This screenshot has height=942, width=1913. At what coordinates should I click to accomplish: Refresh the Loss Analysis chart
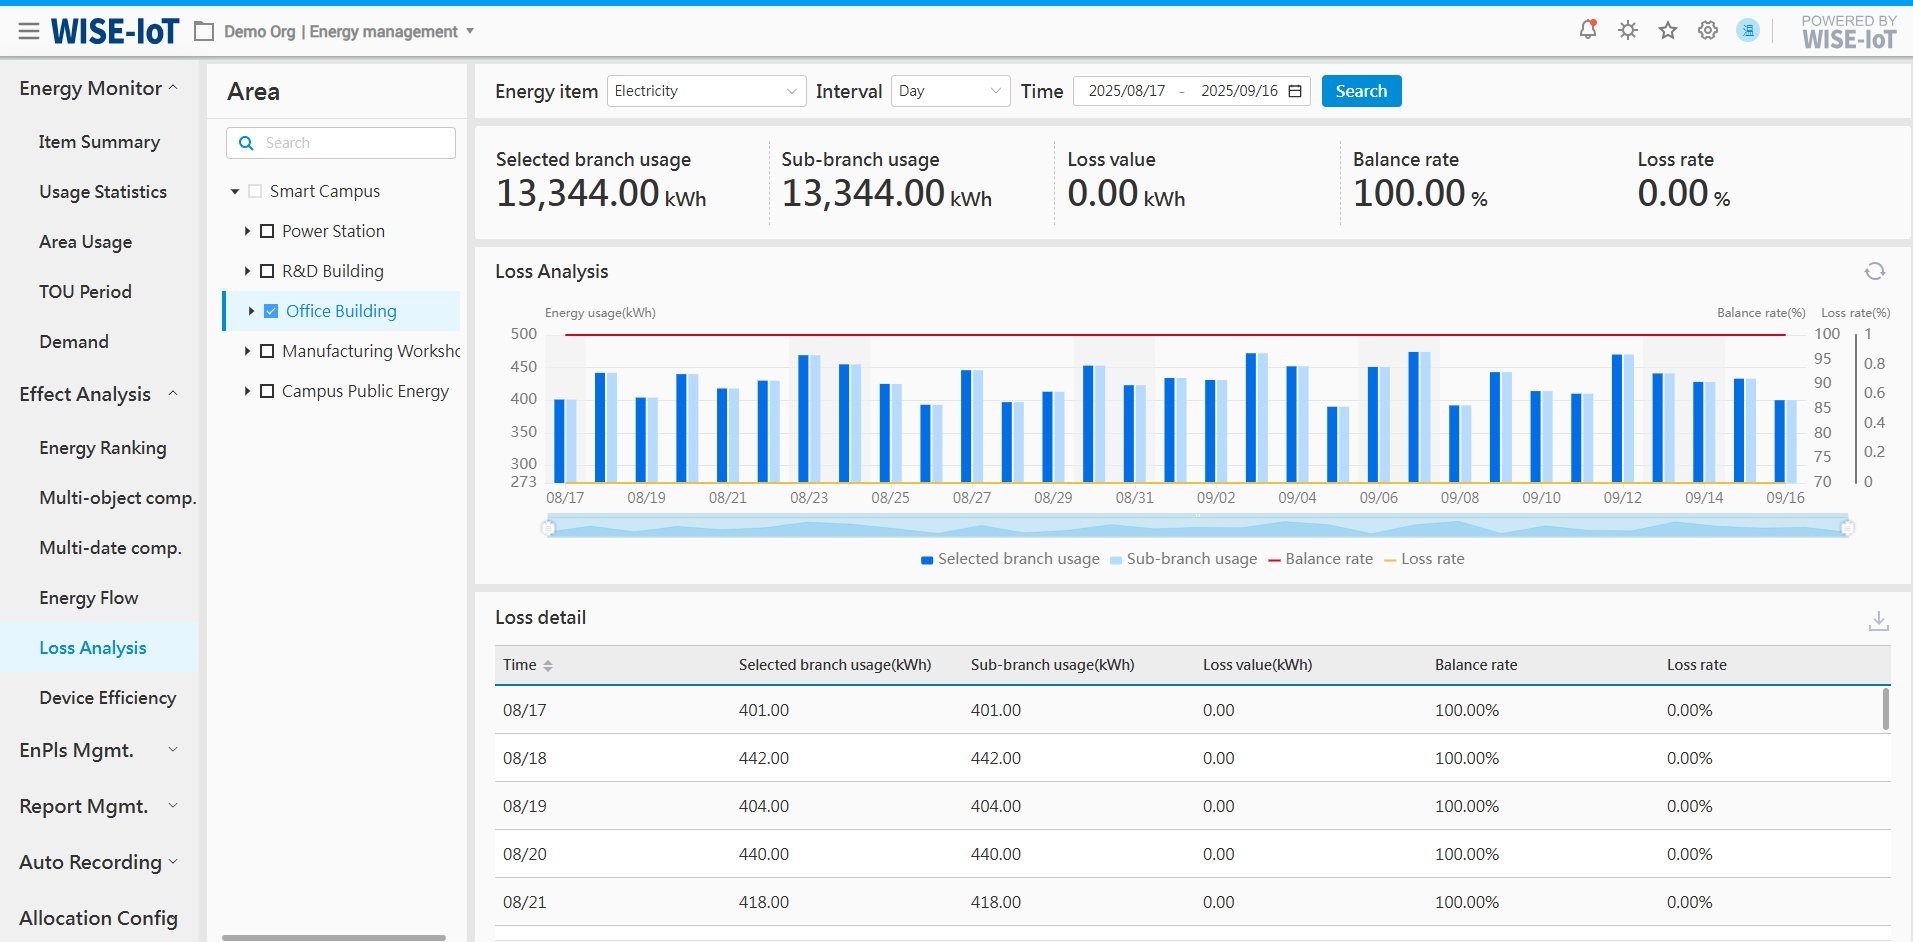coord(1874,271)
